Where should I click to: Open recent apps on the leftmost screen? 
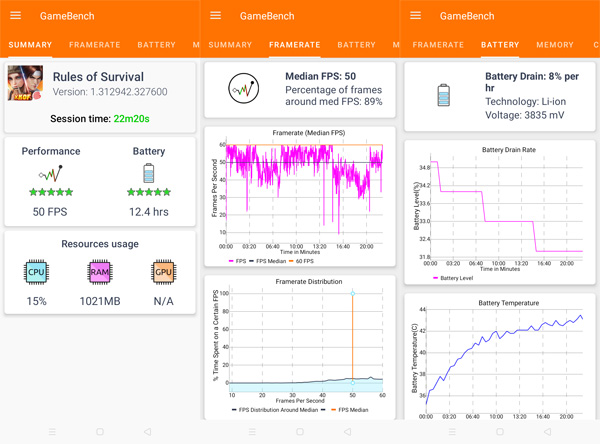point(52,432)
